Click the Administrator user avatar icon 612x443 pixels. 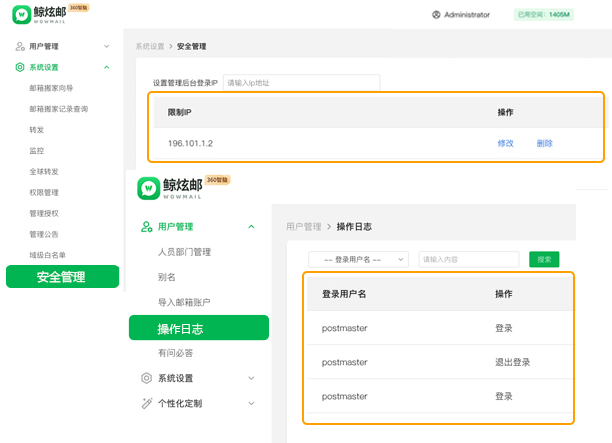click(436, 15)
